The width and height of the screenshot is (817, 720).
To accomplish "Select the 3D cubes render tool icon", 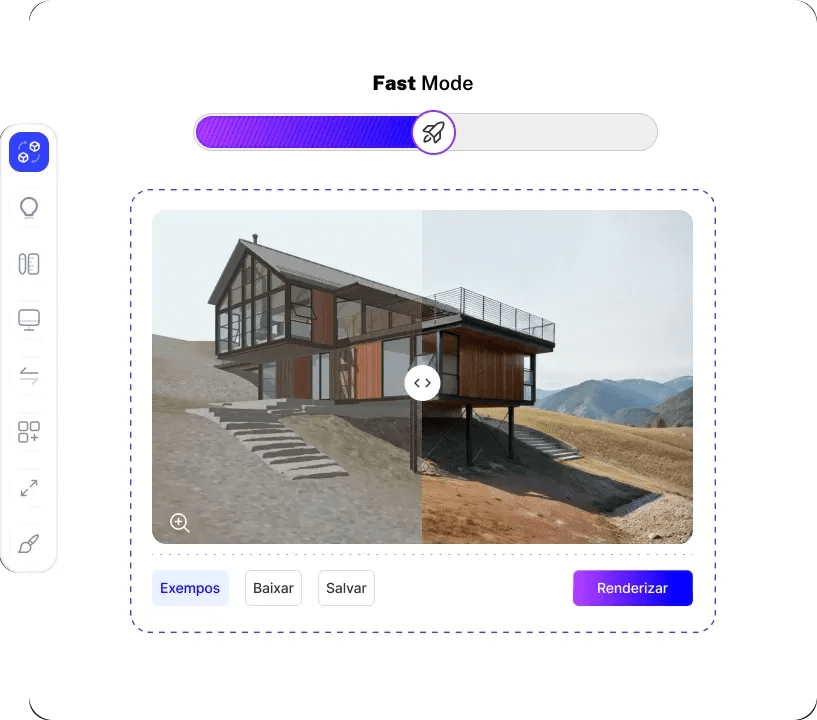I will [29, 152].
